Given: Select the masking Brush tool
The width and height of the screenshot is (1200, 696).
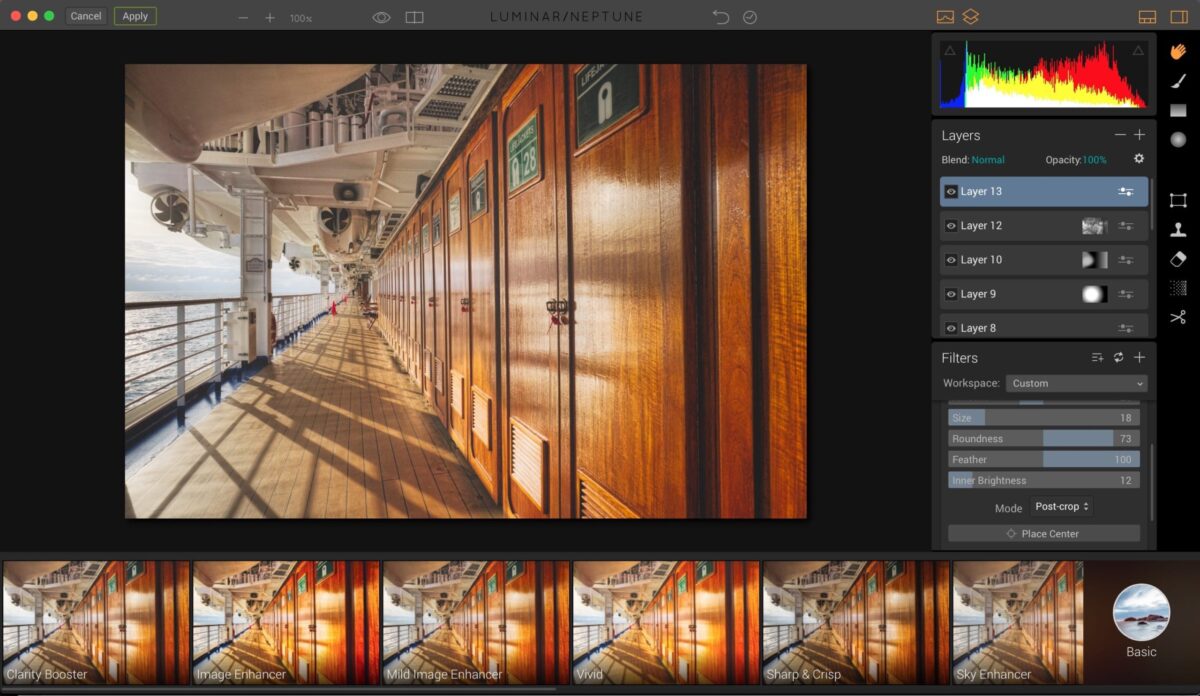Looking at the screenshot, I should [1178, 81].
